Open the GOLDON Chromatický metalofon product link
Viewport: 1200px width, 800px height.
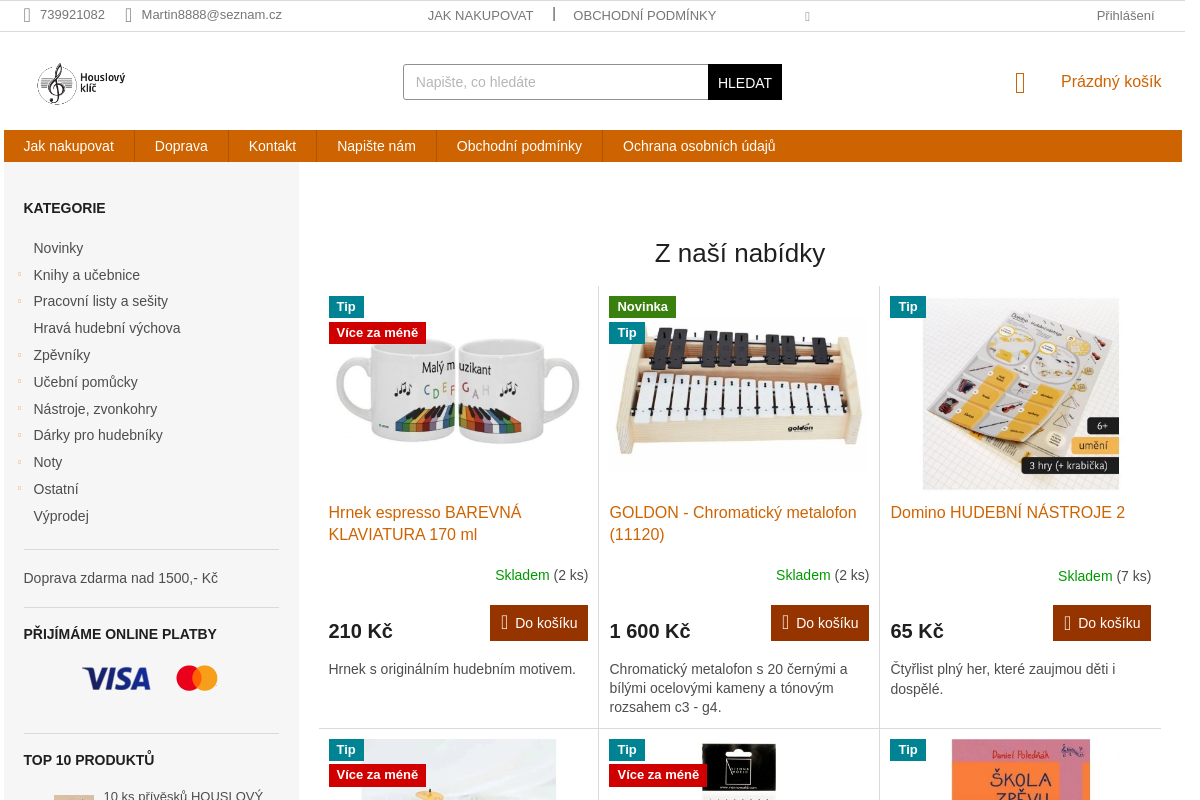click(733, 523)
